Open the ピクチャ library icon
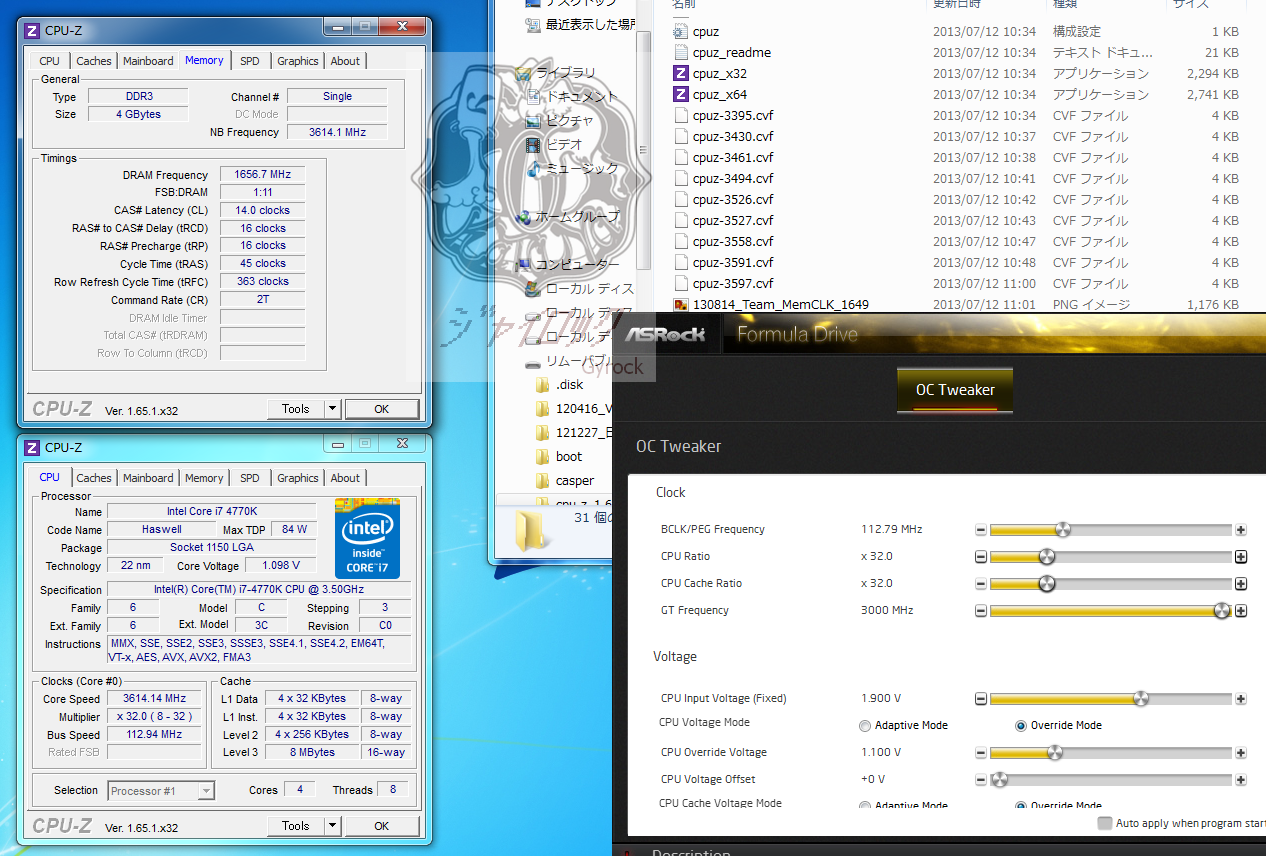The image size is (1266, 856). [533, 120]
